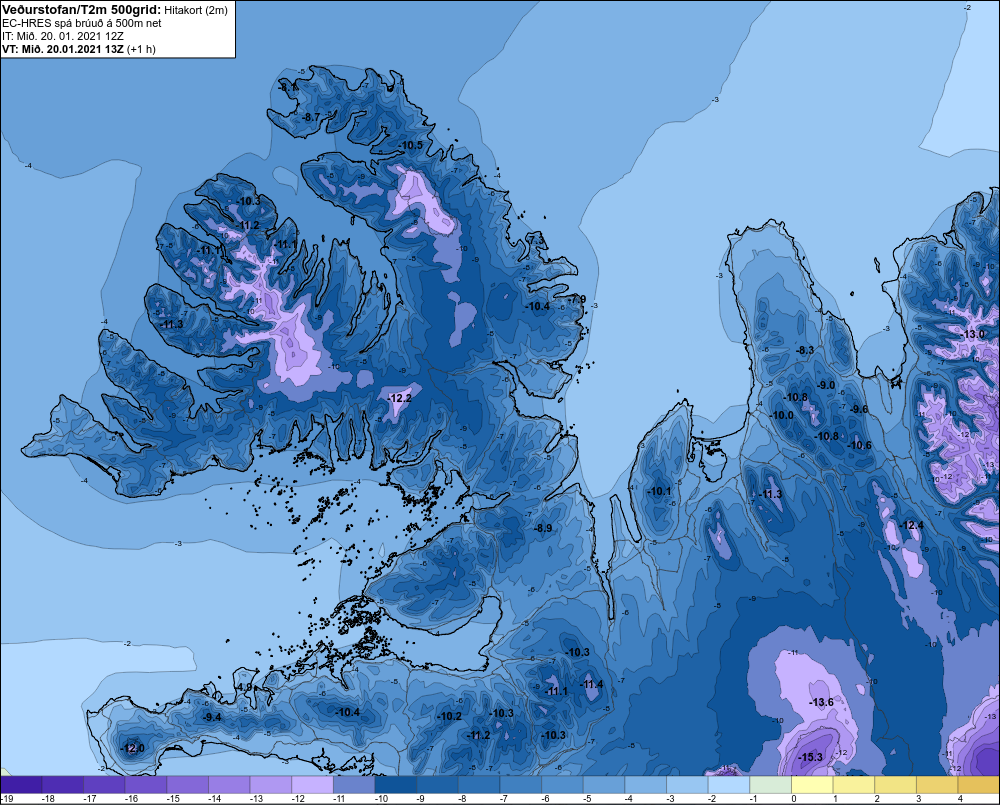Click the legend swatch right of 4
Screen dimensions: 1000x805
pyautogui.click(x=978, y=785)
